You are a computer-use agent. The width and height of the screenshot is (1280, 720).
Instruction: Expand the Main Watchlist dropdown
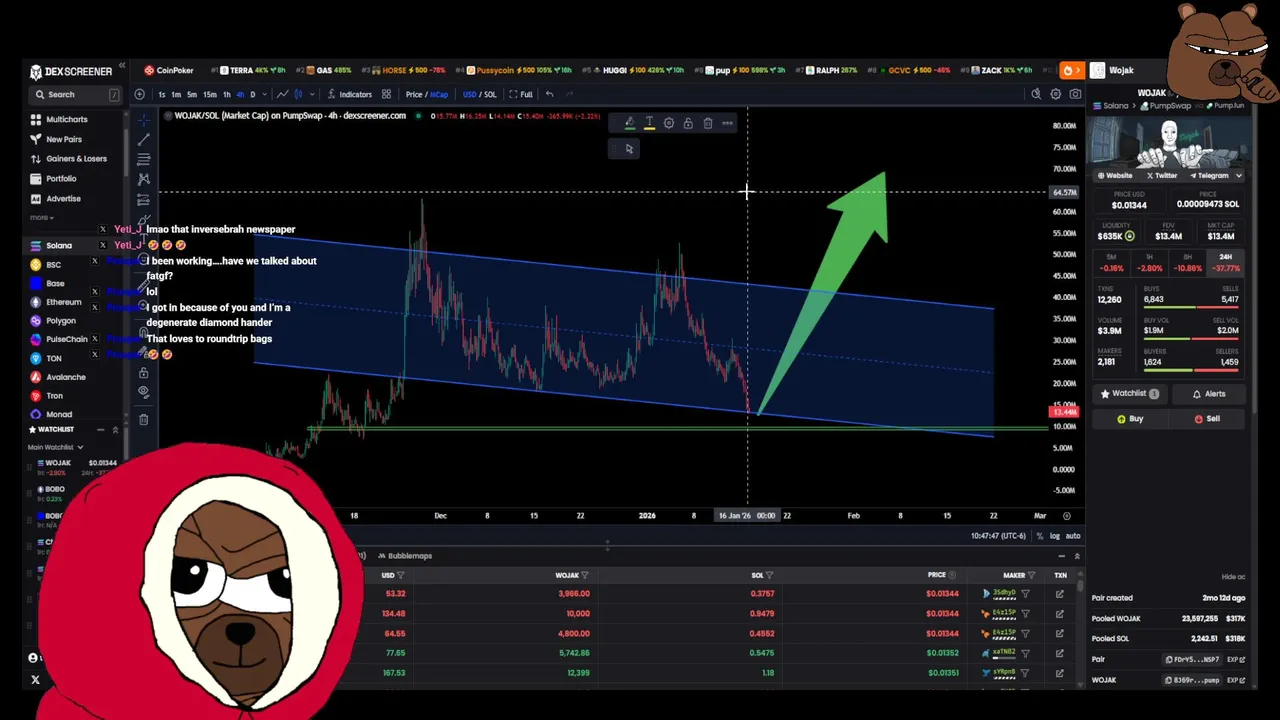(x=55, y=447)
